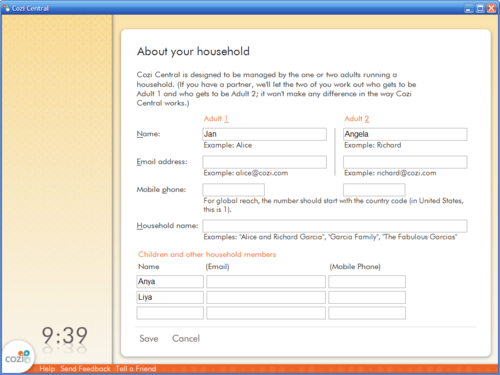500x375 pixels.
Task: Click the Cozi Central title bar icon
Action: [6, 8]
